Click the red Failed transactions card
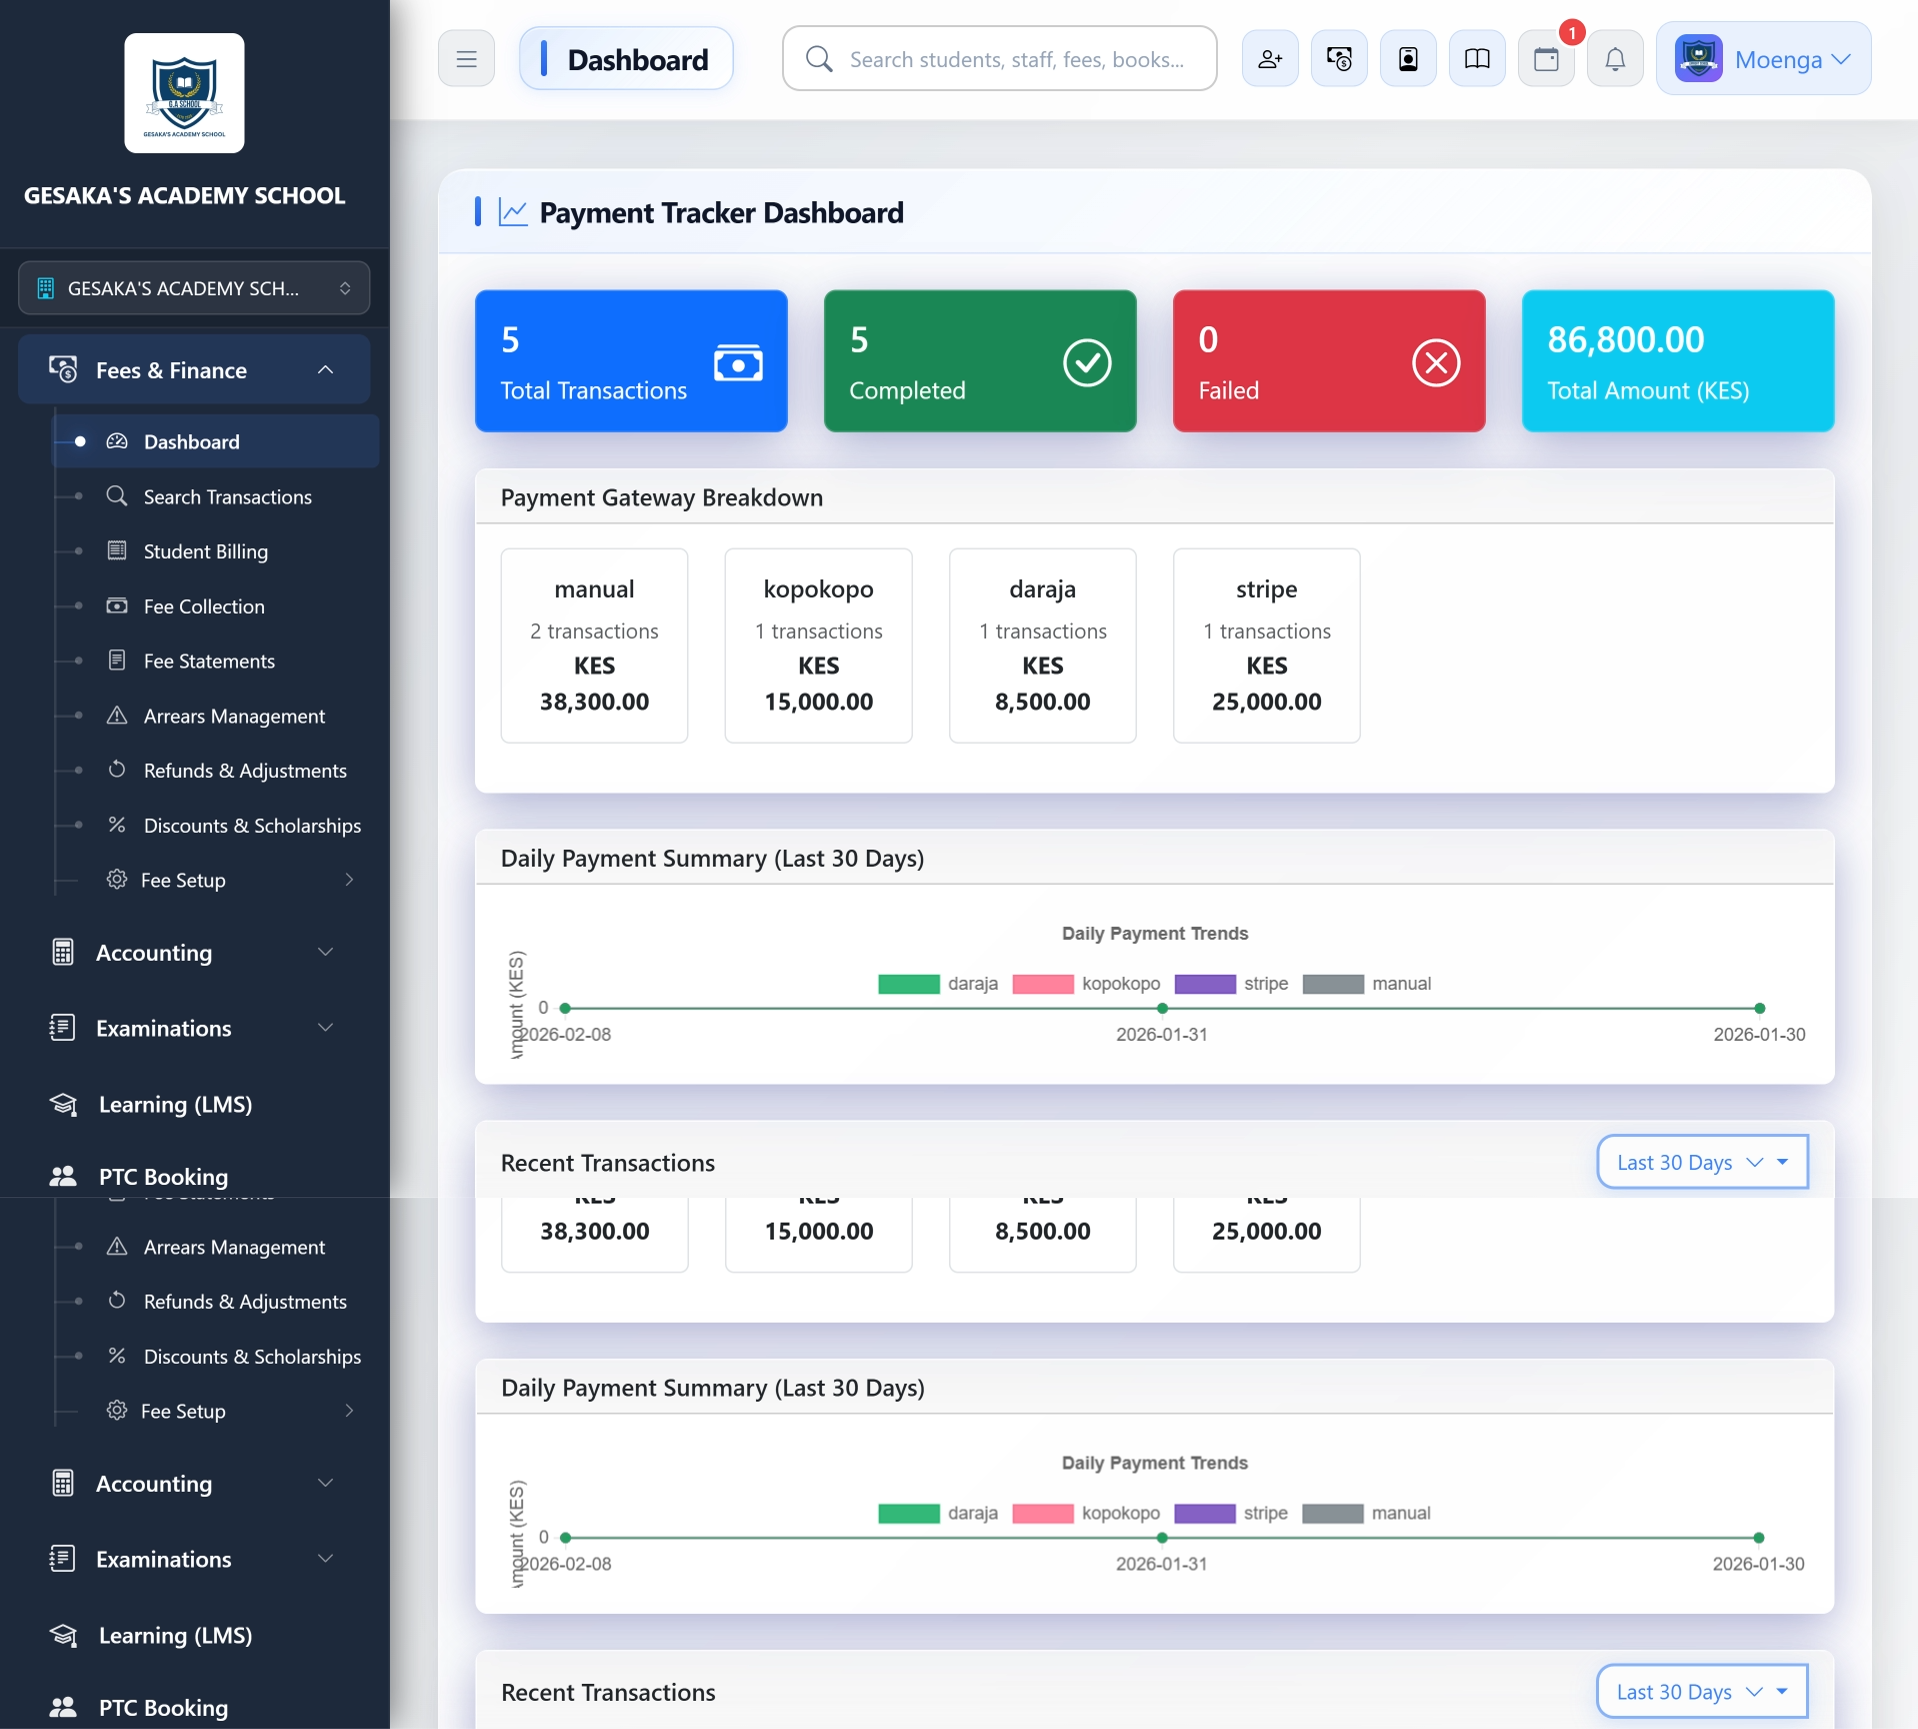The image size is (1918, 1729). click(1329, 361)
